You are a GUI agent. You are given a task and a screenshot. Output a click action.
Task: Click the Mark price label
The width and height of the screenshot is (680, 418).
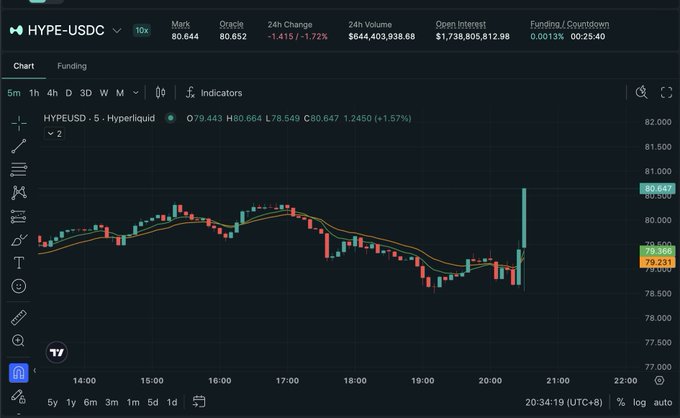click(180, 24)
